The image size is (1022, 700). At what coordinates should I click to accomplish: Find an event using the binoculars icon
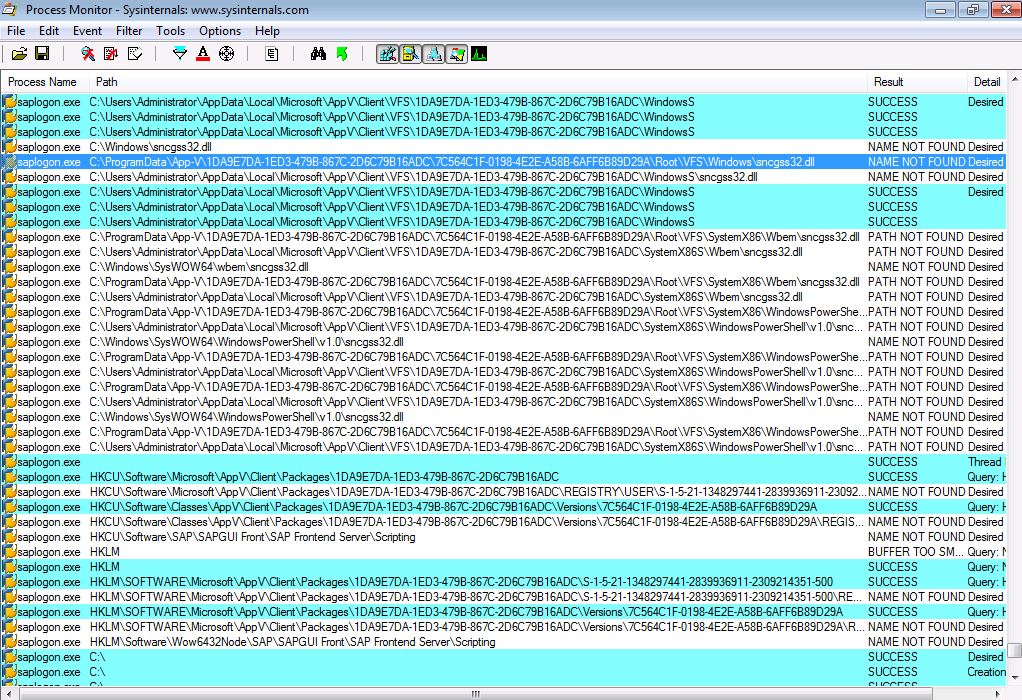coord(318,53)
